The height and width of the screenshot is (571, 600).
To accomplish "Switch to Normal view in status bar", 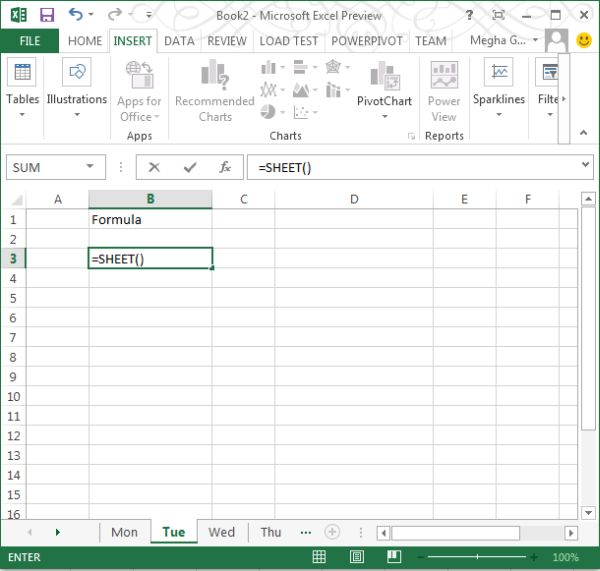I will click(x=319, y=556).
